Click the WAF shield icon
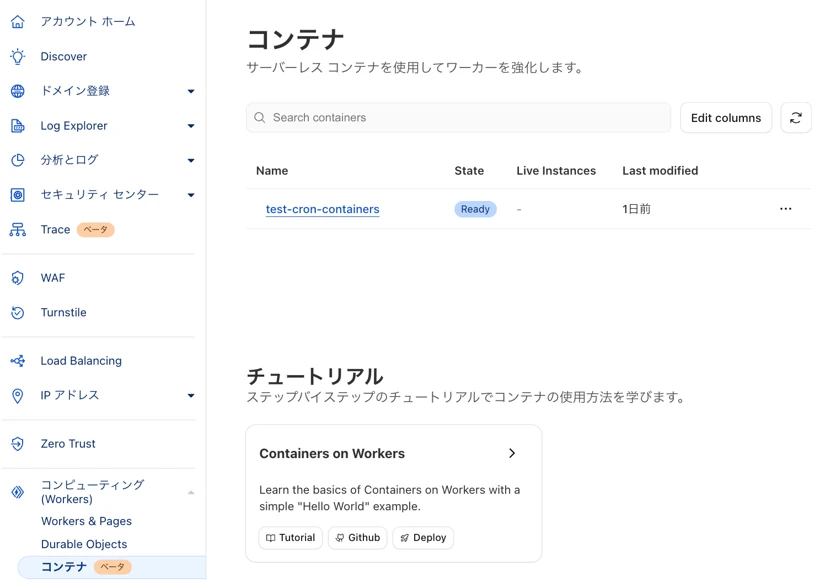836x580 pixels. 18,278
